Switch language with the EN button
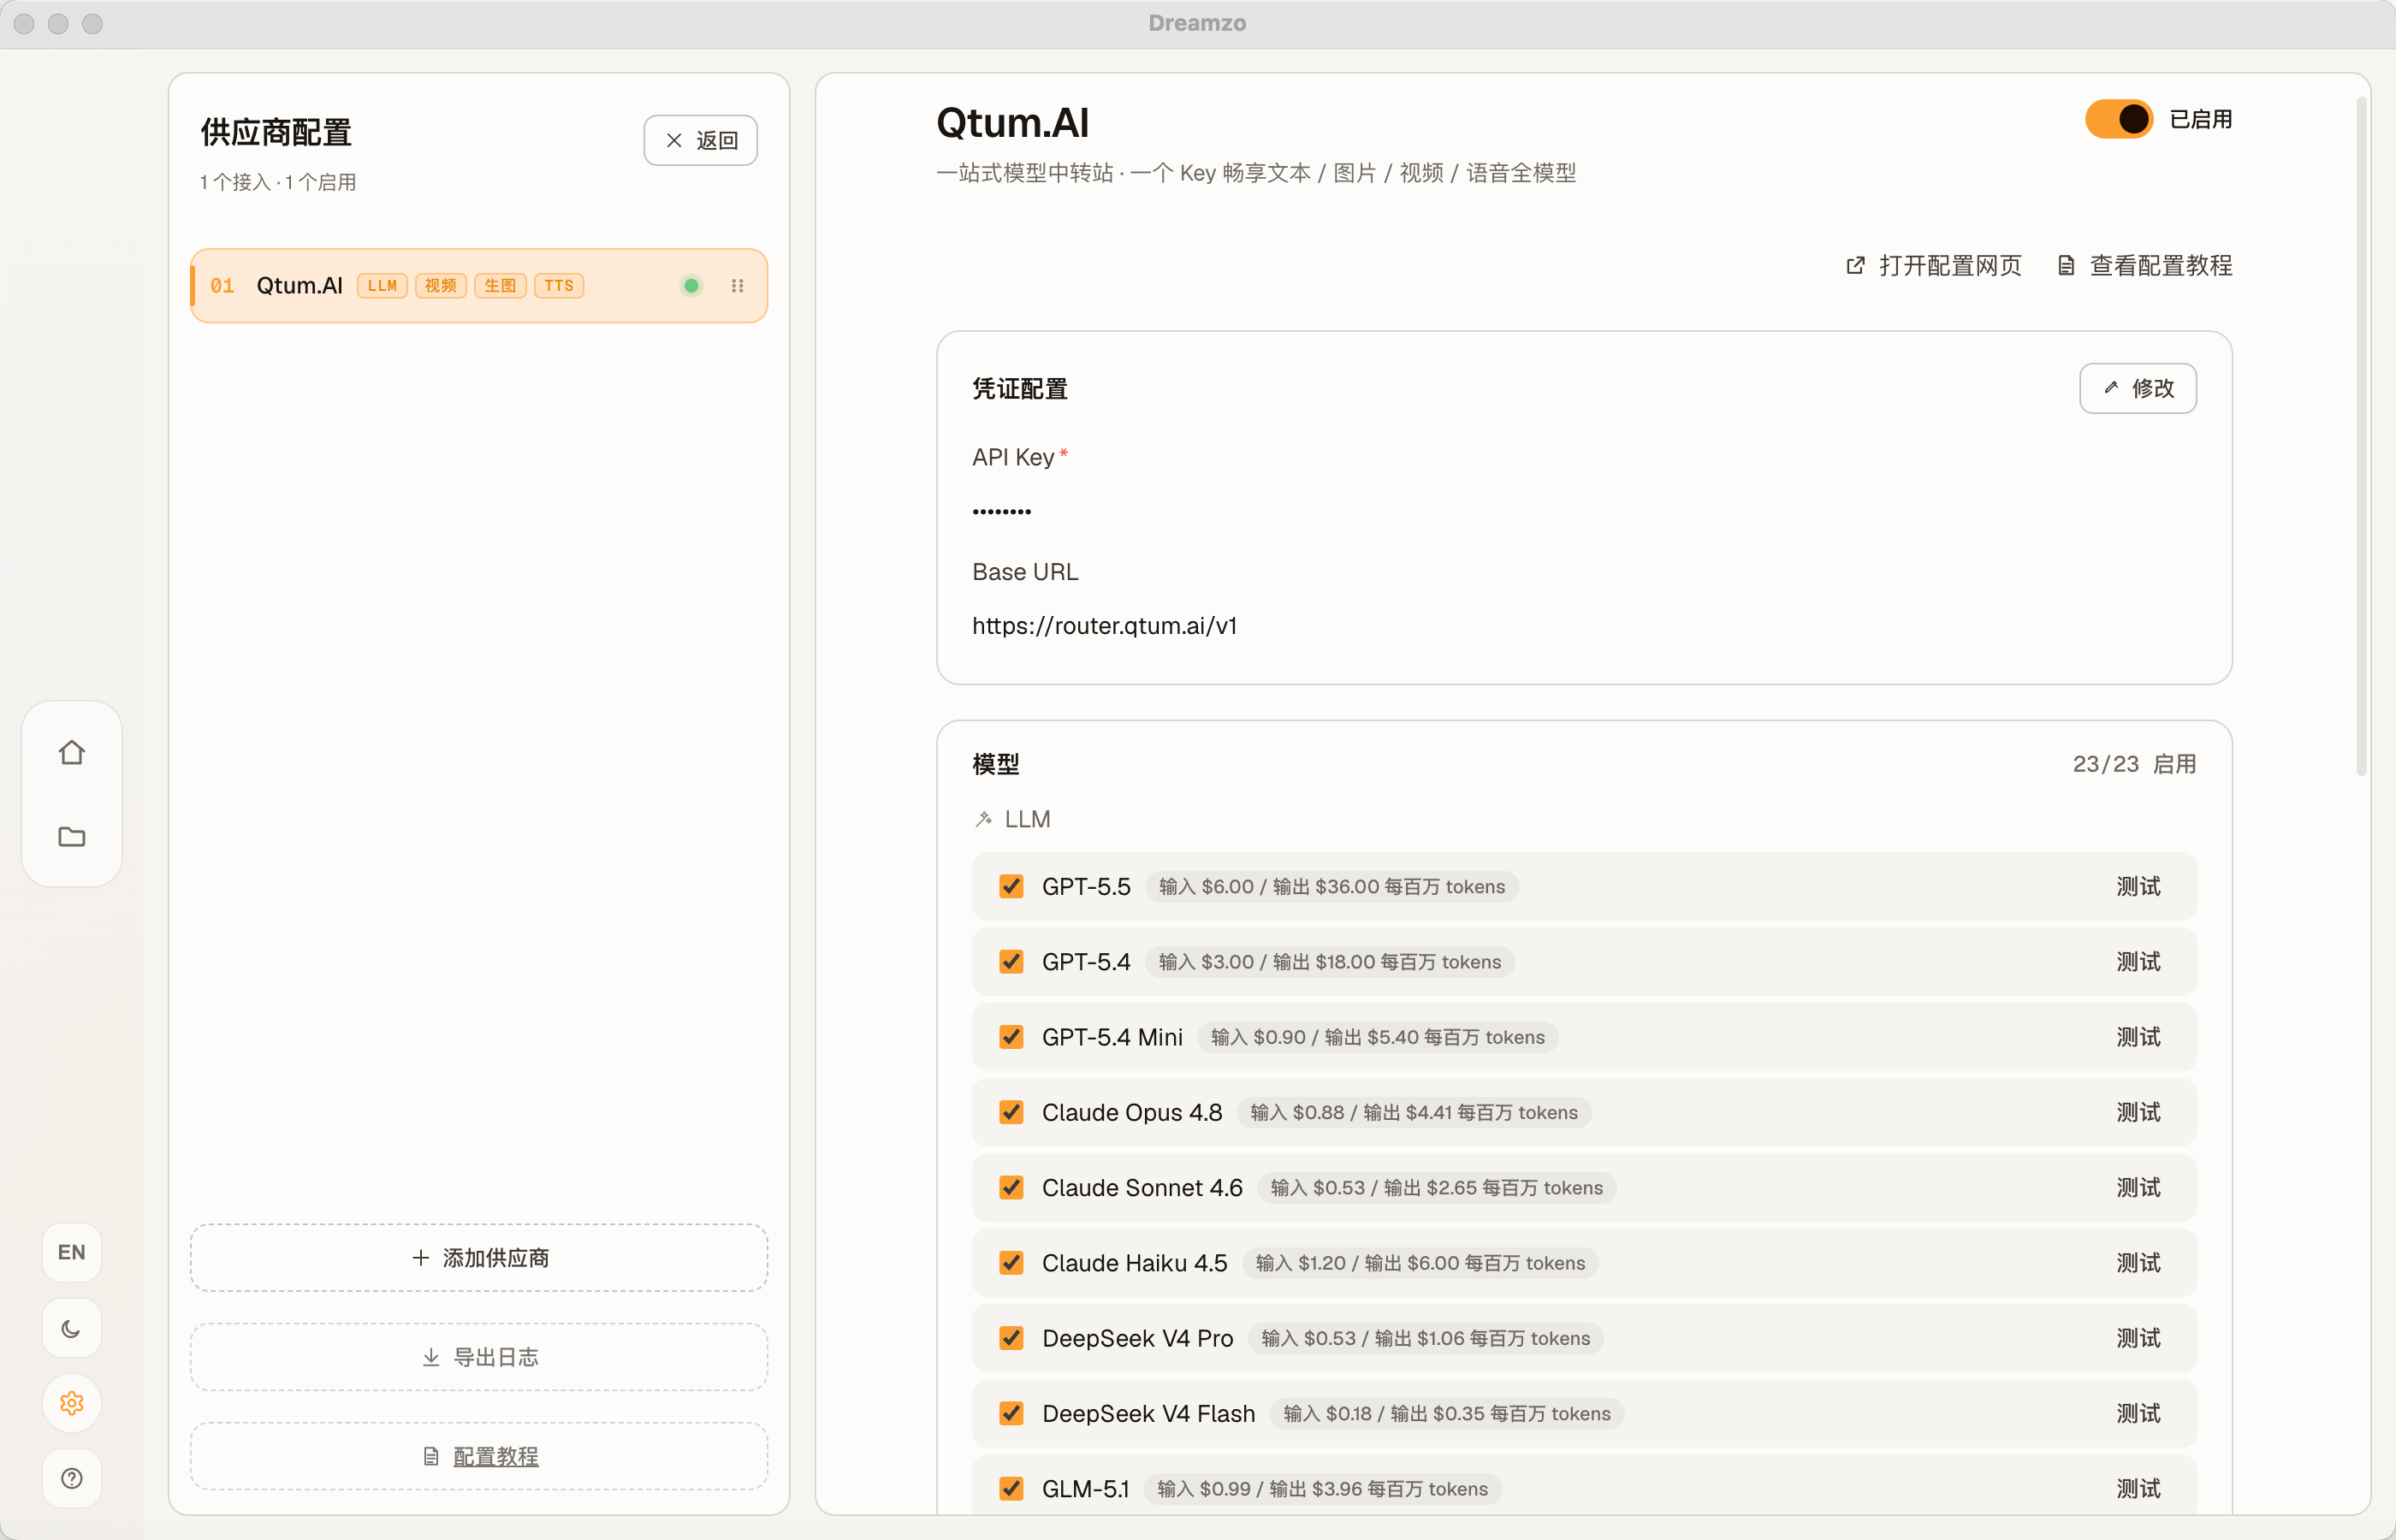Image resolution: width=2396 pixels, height=1540 pixels. click(71, 1252)
